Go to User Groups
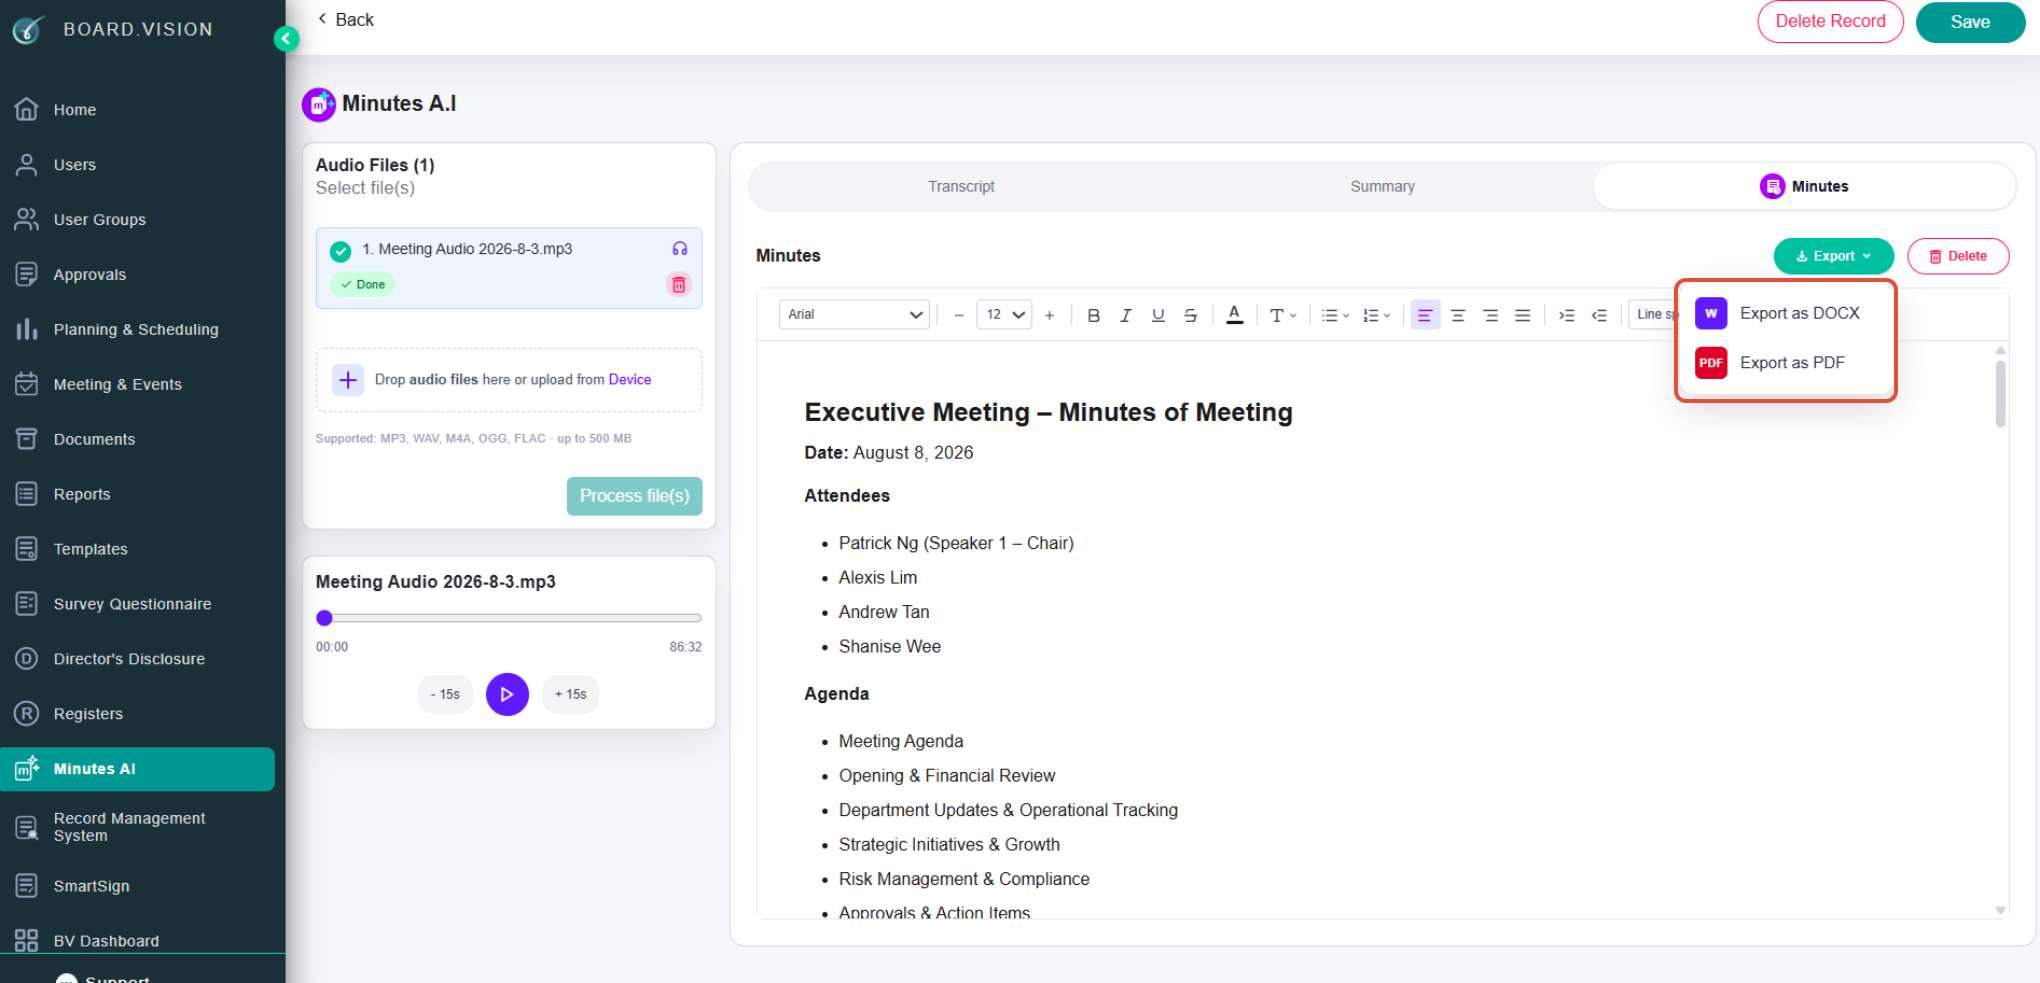 tap(99, 220)
